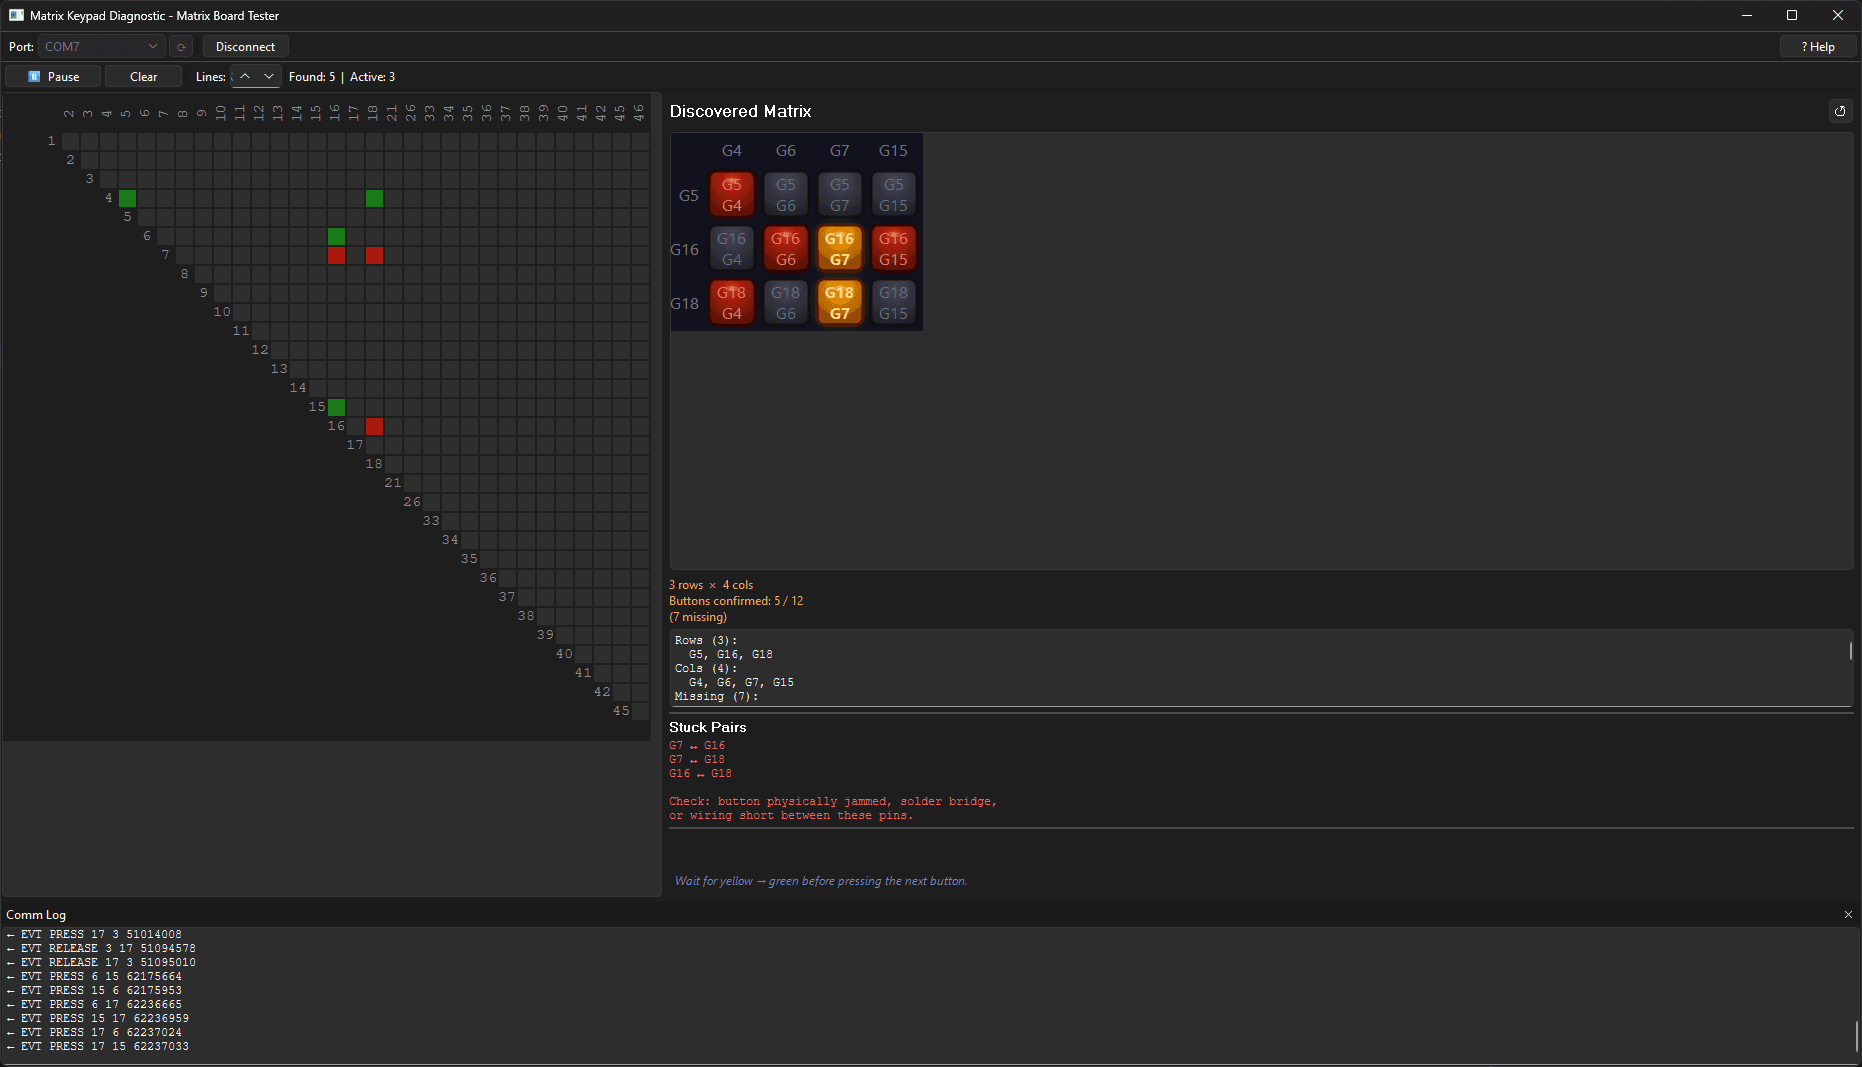The width and height of the screenshot is (1862, 1067).
Task: Click the G18 row label in matrix
Action: tap(685, 304)
